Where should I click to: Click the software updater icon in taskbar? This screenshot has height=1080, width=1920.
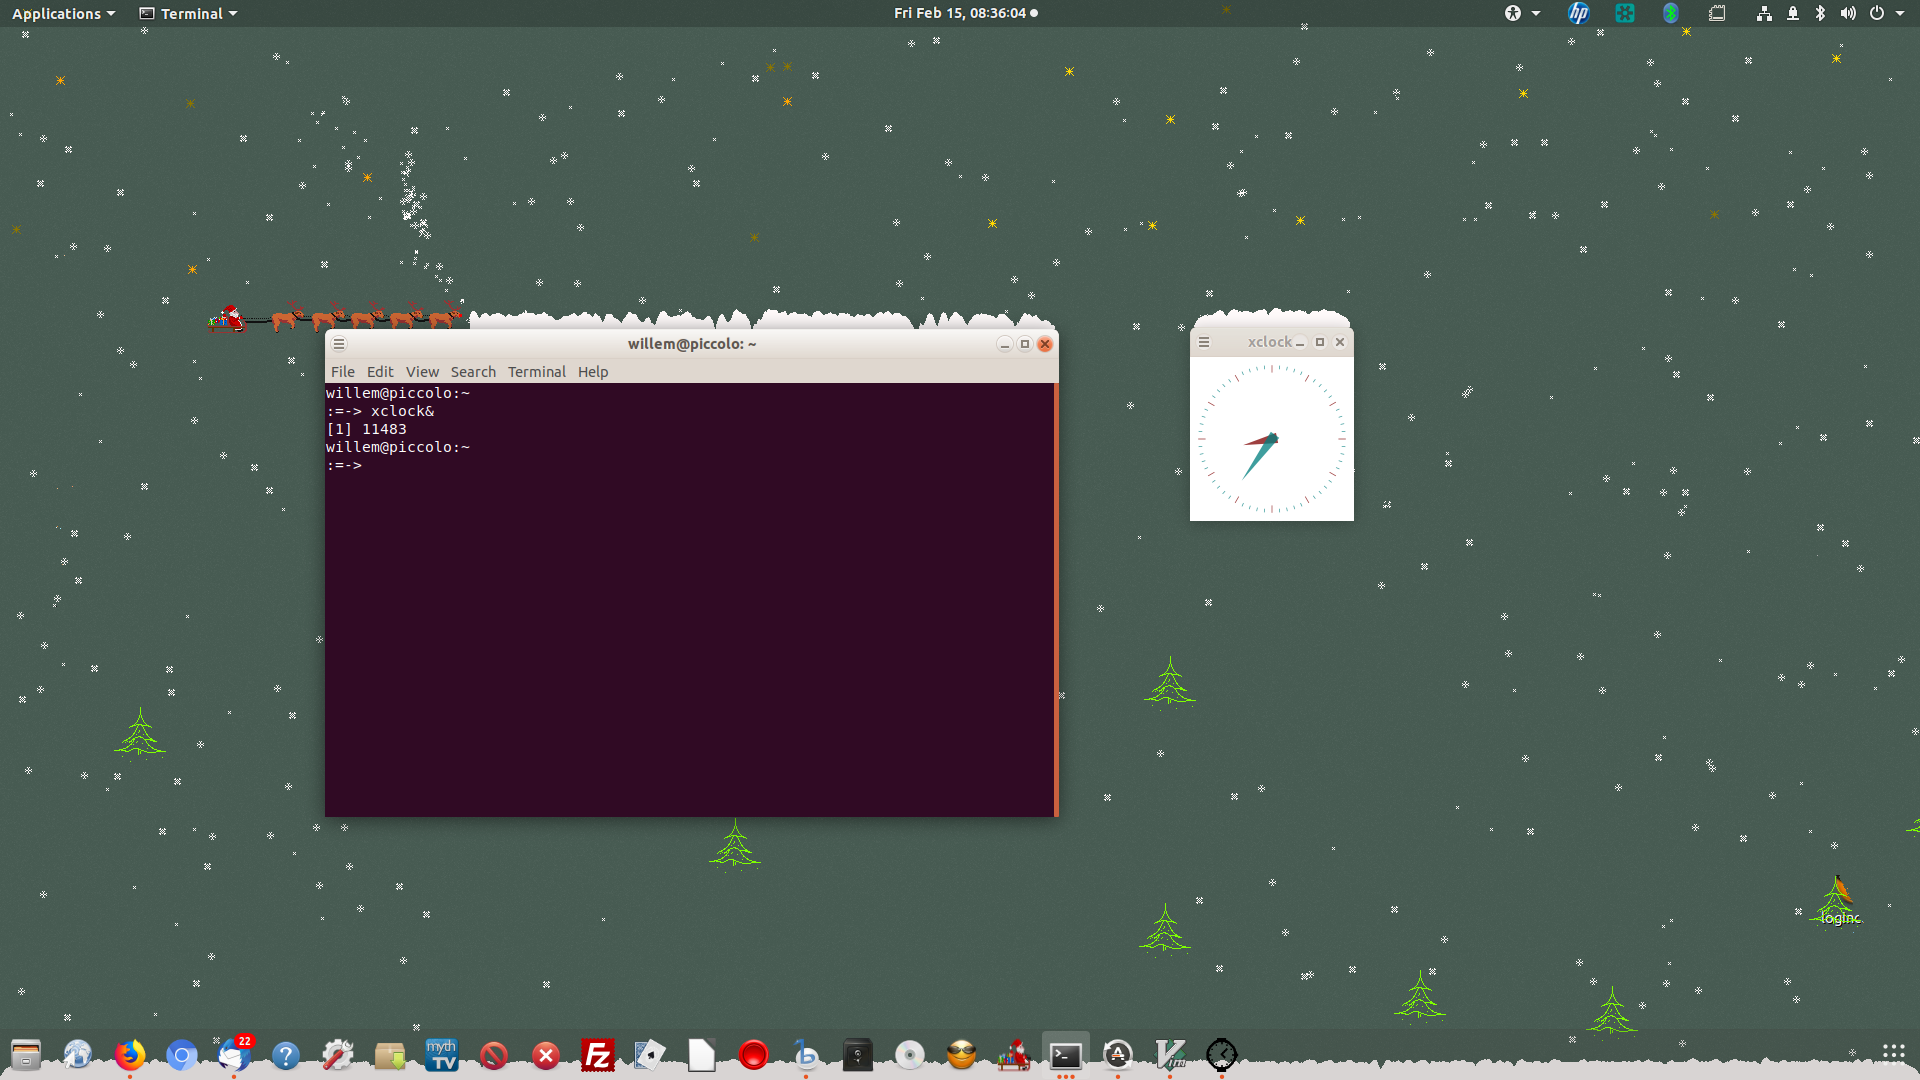click(1120, 1054)
